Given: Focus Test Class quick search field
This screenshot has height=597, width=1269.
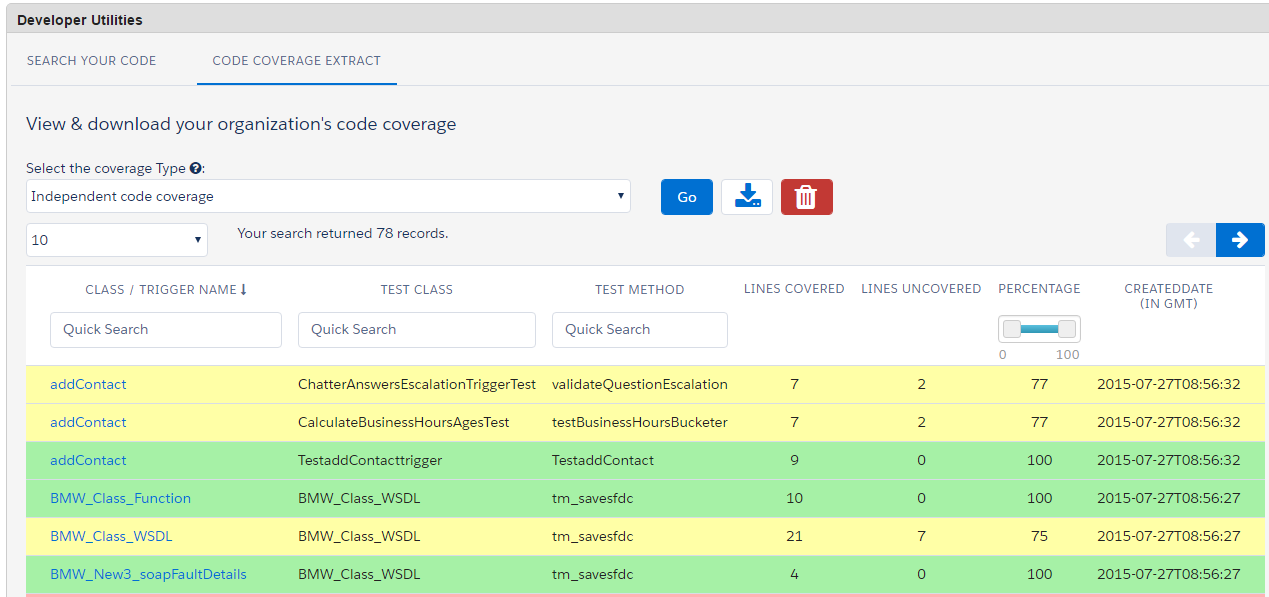Looking at the screenshot, I should (x=417, y=330).
